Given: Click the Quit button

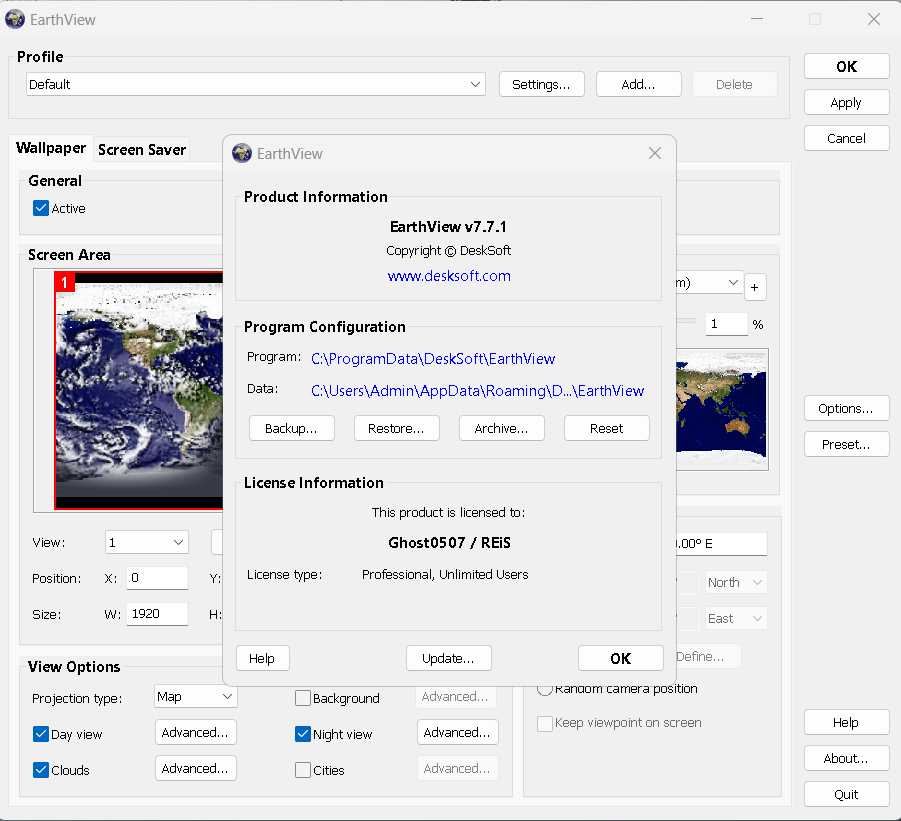Looking at the screenshot, I should pos(846,795).
